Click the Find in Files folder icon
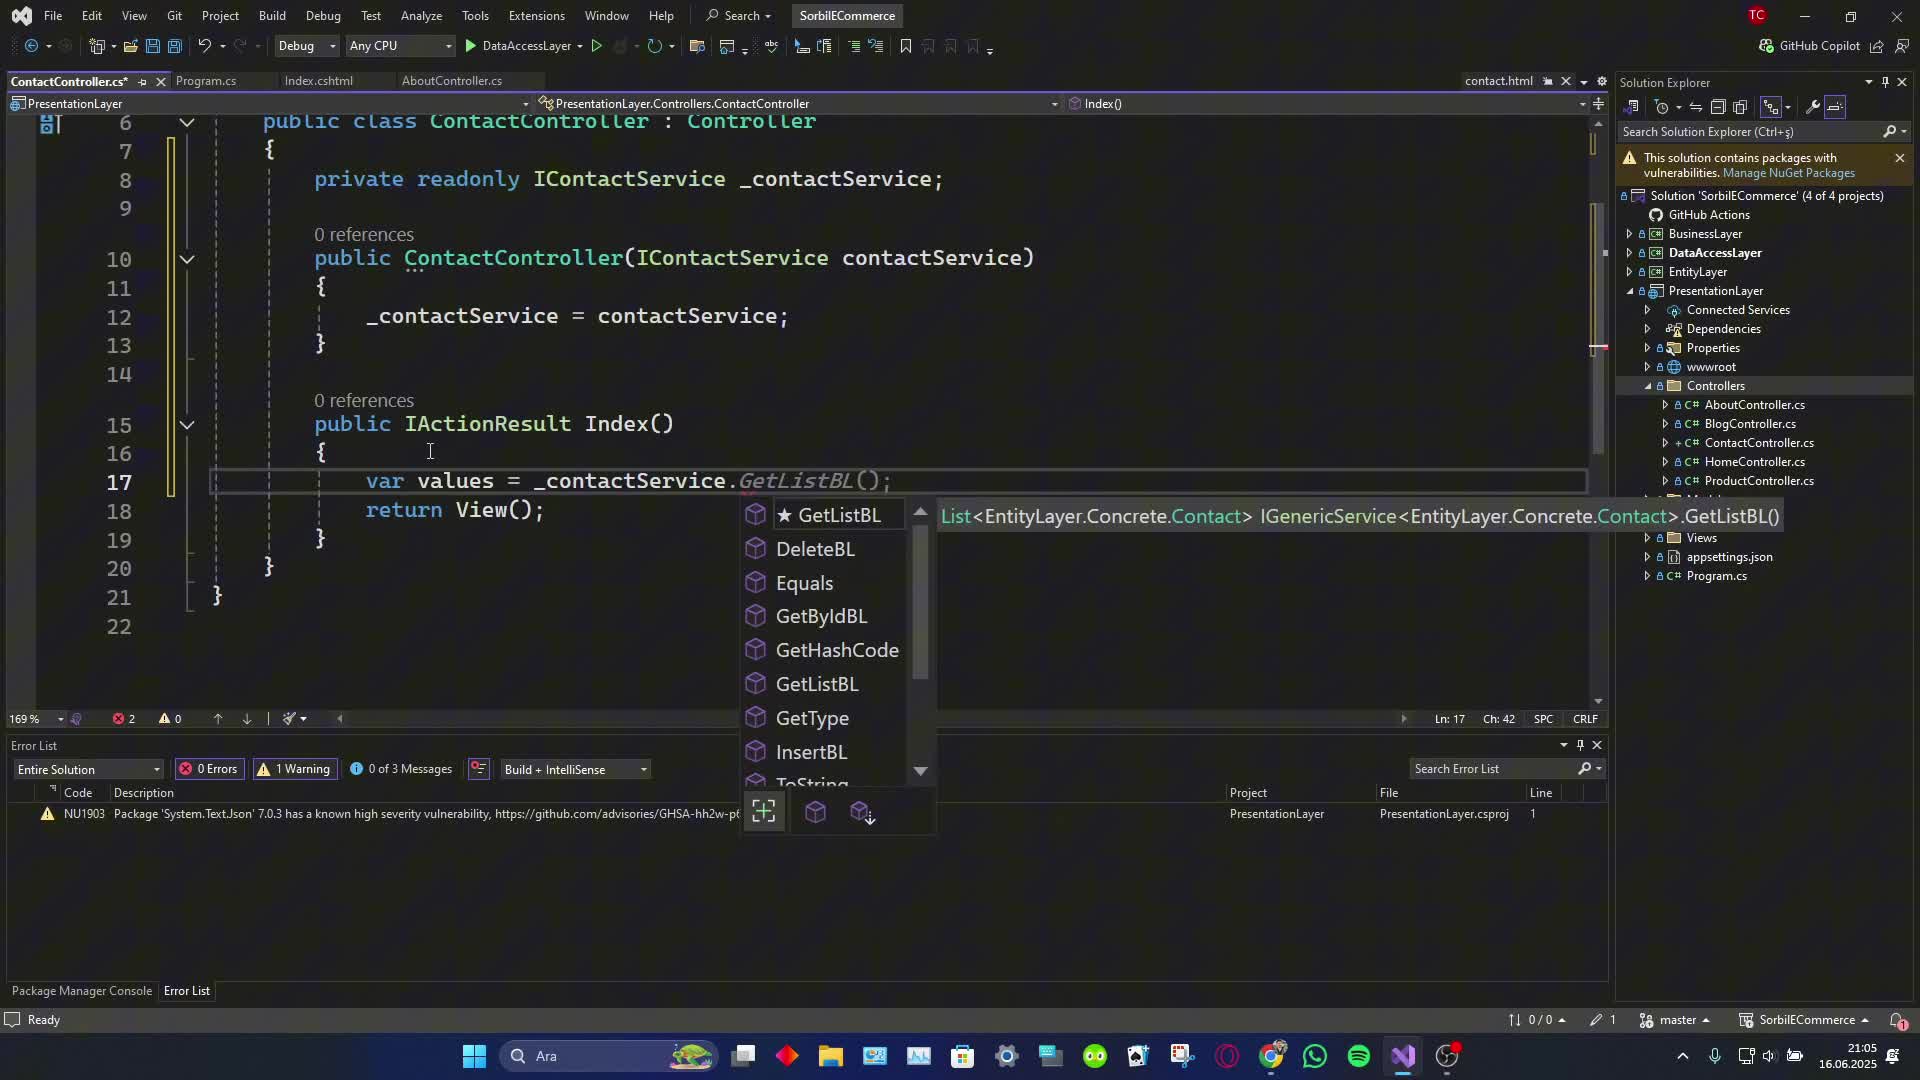 697,46
